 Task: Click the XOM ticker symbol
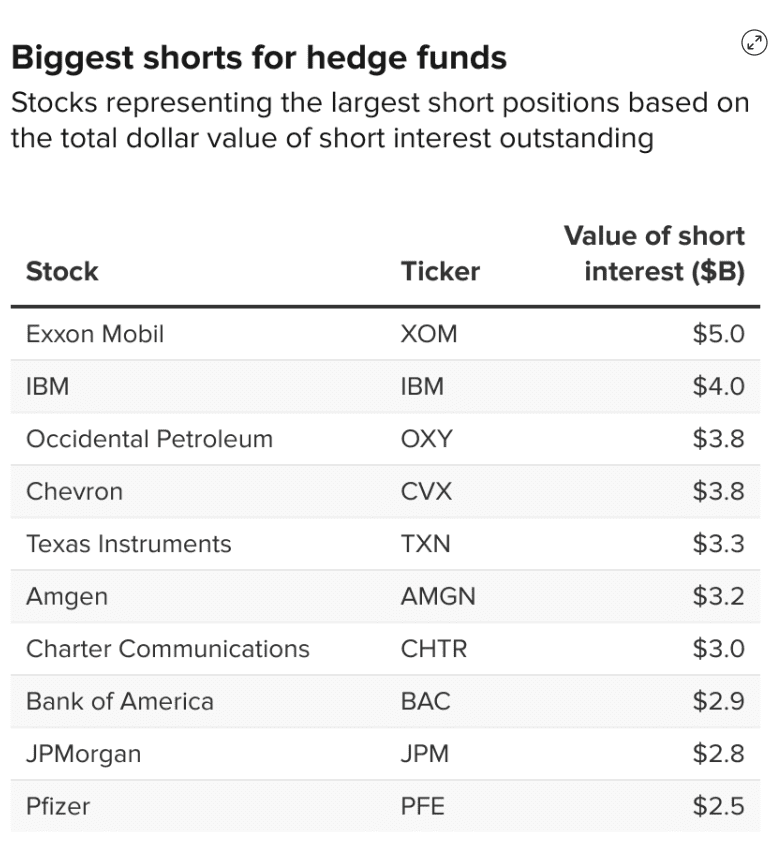tap(429, 333)
